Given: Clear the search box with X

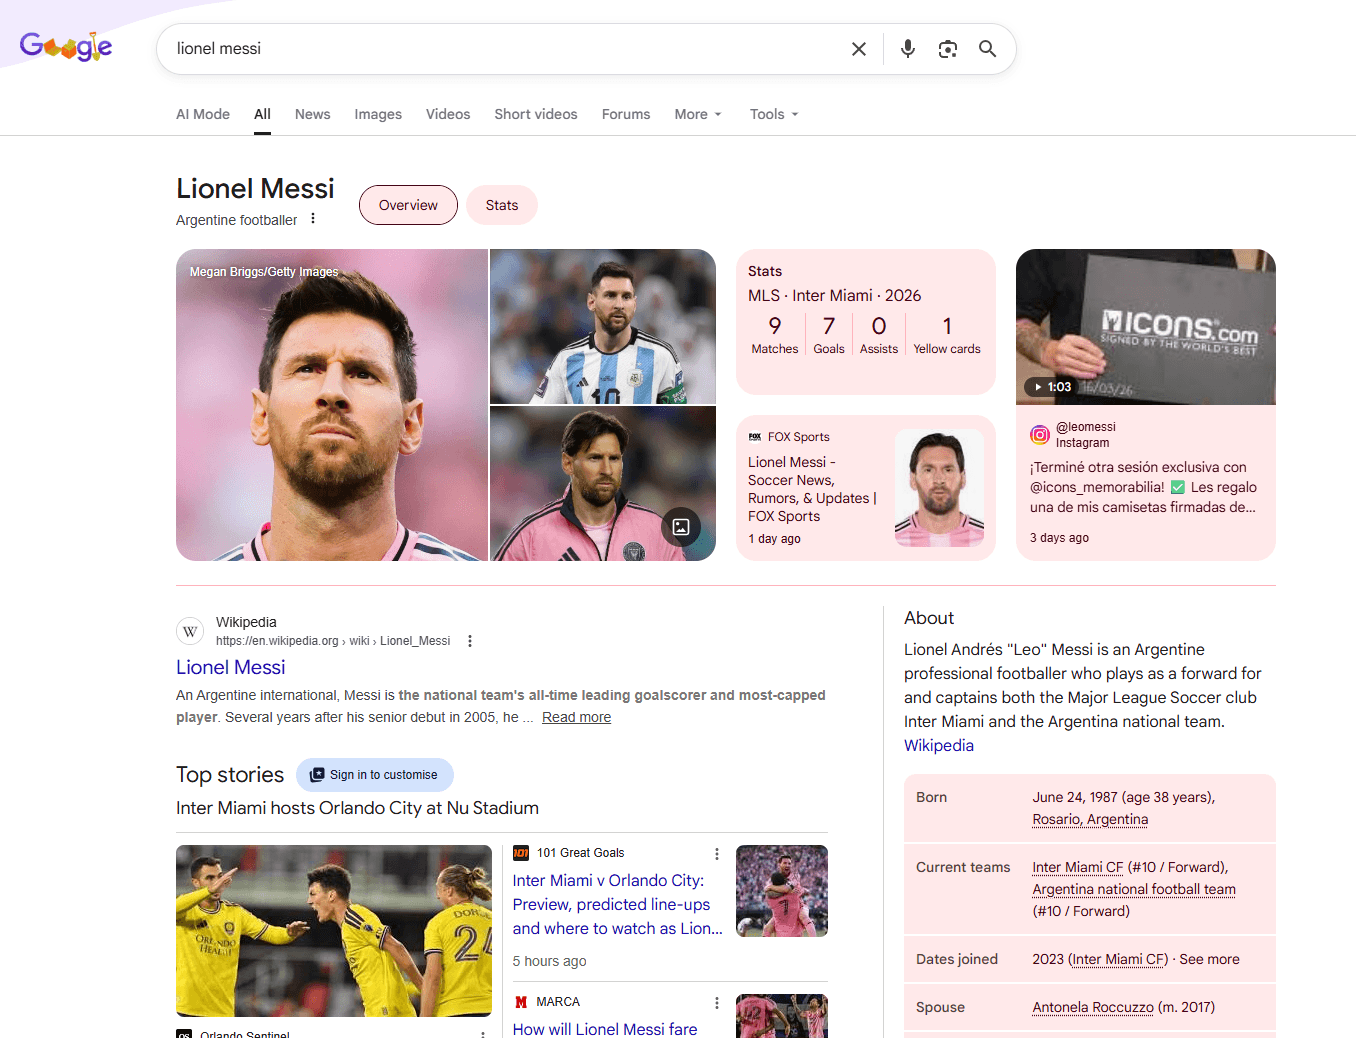Looking at the screenshot, I should point(858,49).
